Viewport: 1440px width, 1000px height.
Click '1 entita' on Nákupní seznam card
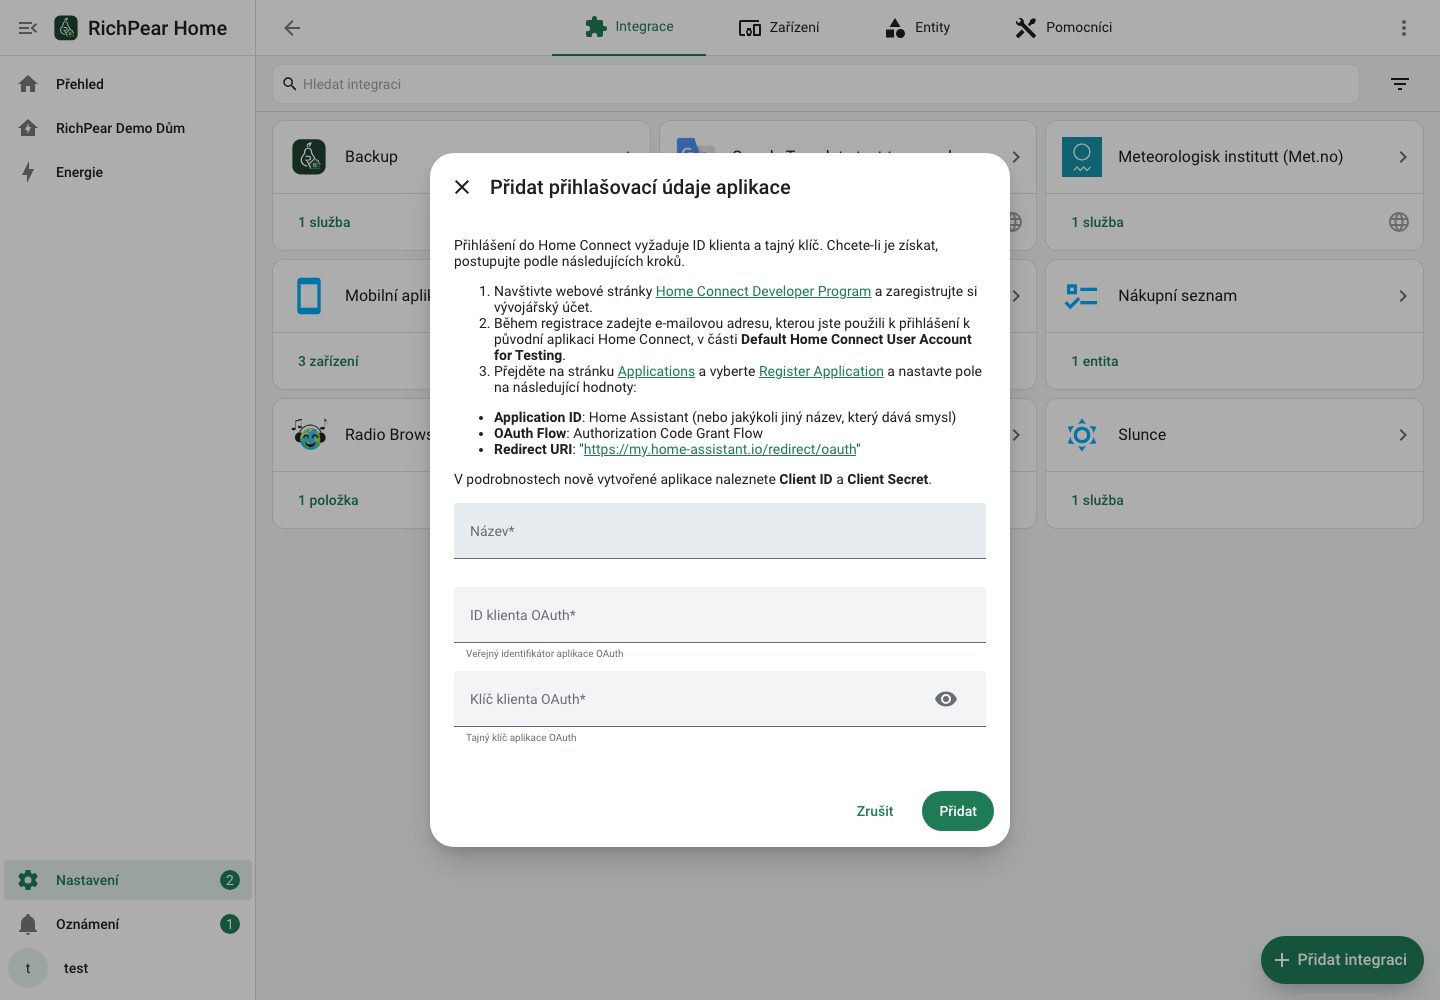(1095, 361)
